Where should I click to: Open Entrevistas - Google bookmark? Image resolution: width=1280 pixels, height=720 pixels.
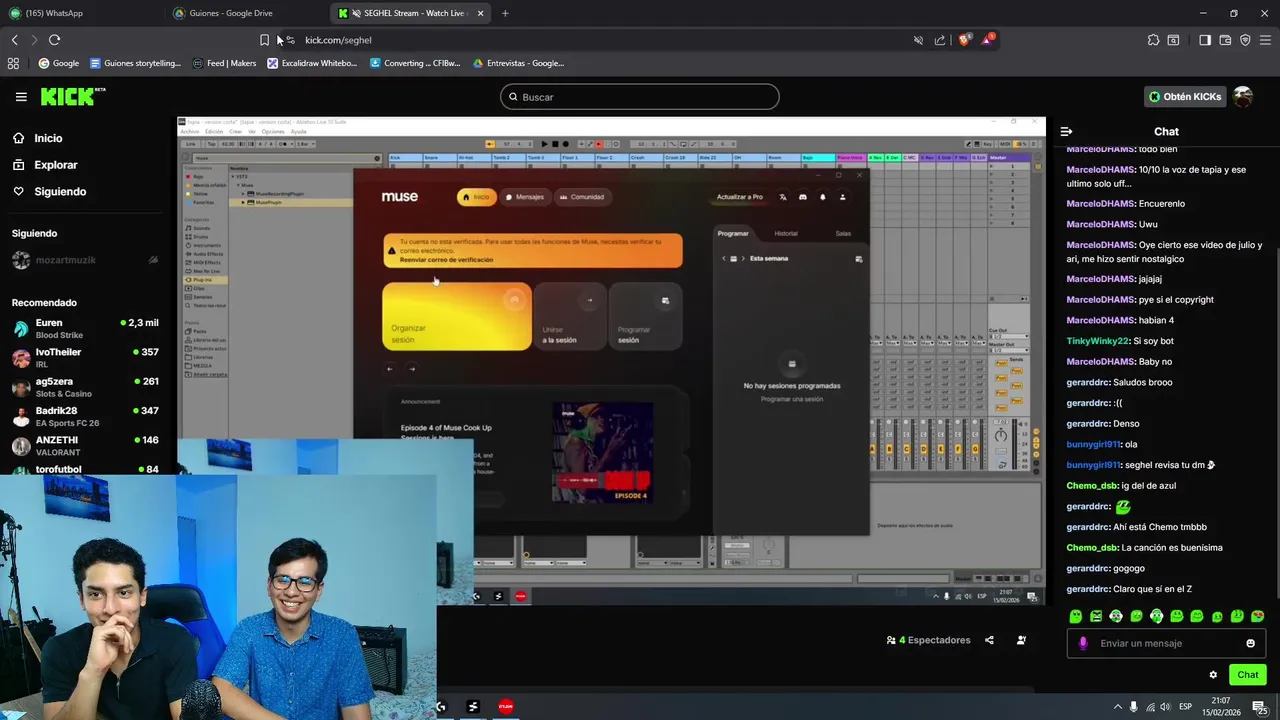pyautogui.click(x=519, y=63)
